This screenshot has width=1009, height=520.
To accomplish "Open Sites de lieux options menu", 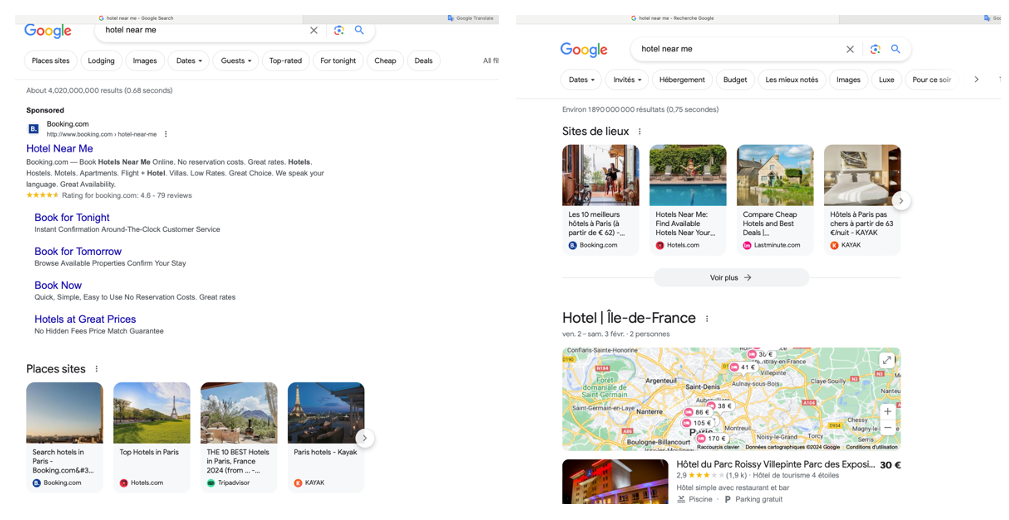I will (639, 131).
